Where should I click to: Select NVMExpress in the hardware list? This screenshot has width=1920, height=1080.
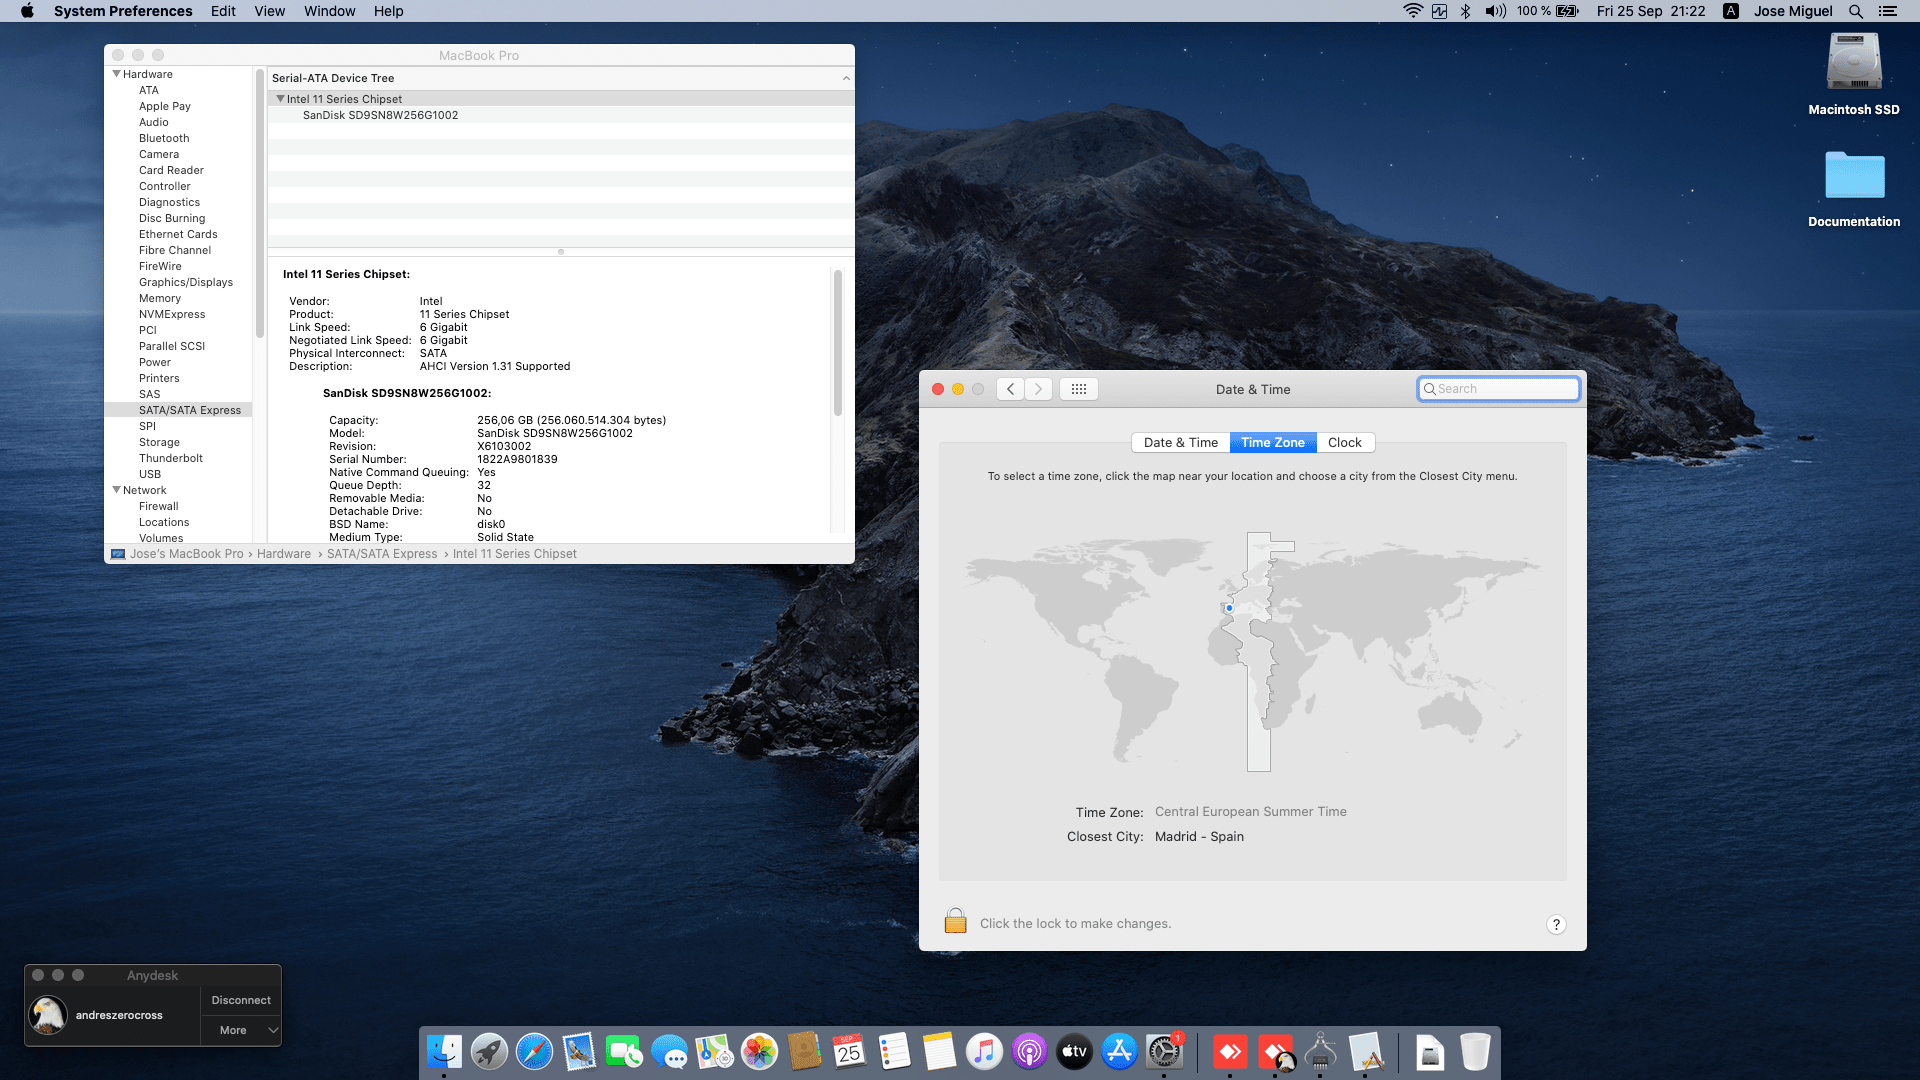coord(172,314)
